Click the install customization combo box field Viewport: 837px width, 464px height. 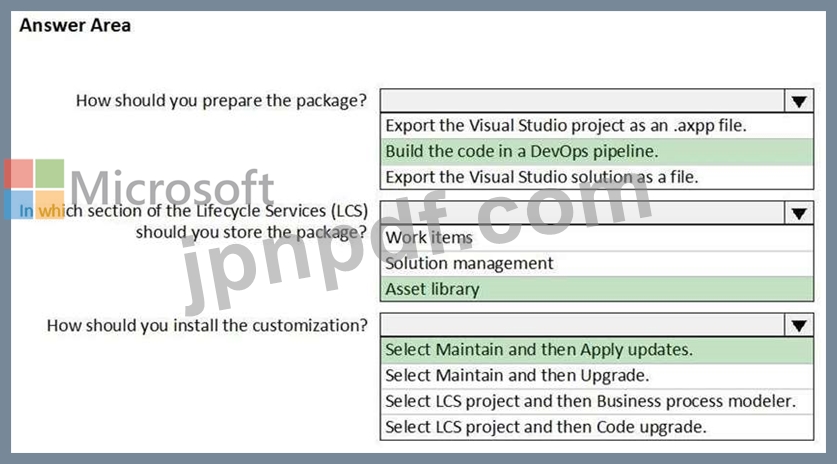click(582, 325)
